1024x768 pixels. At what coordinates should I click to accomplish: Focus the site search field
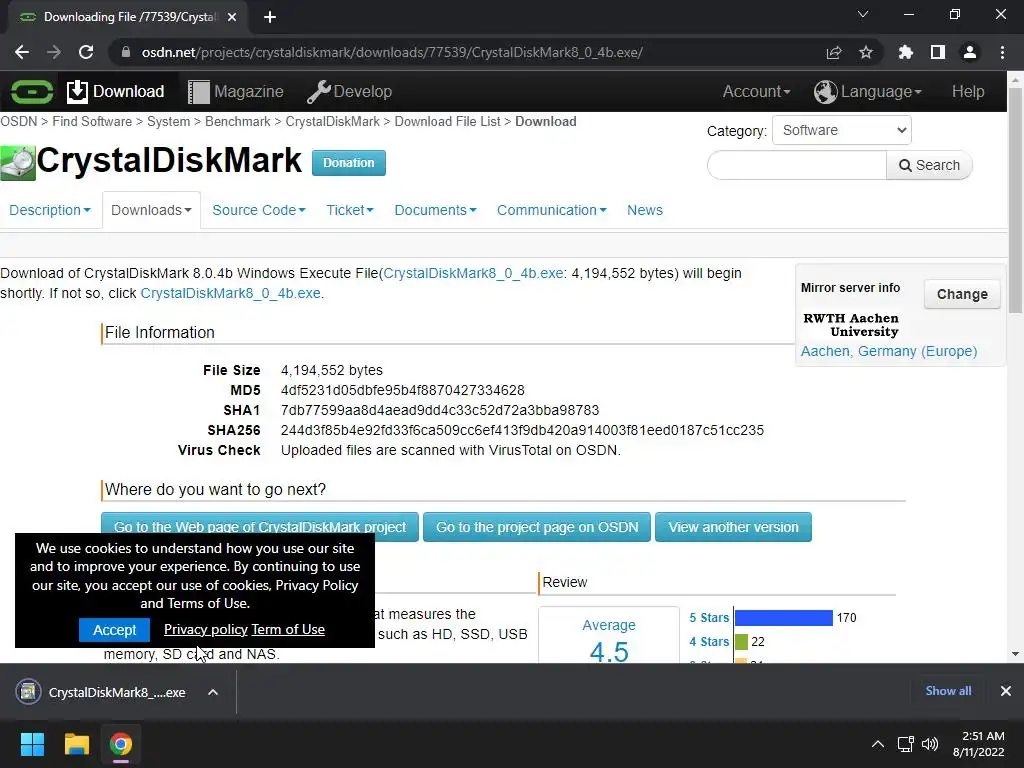(x=797, y=165)
